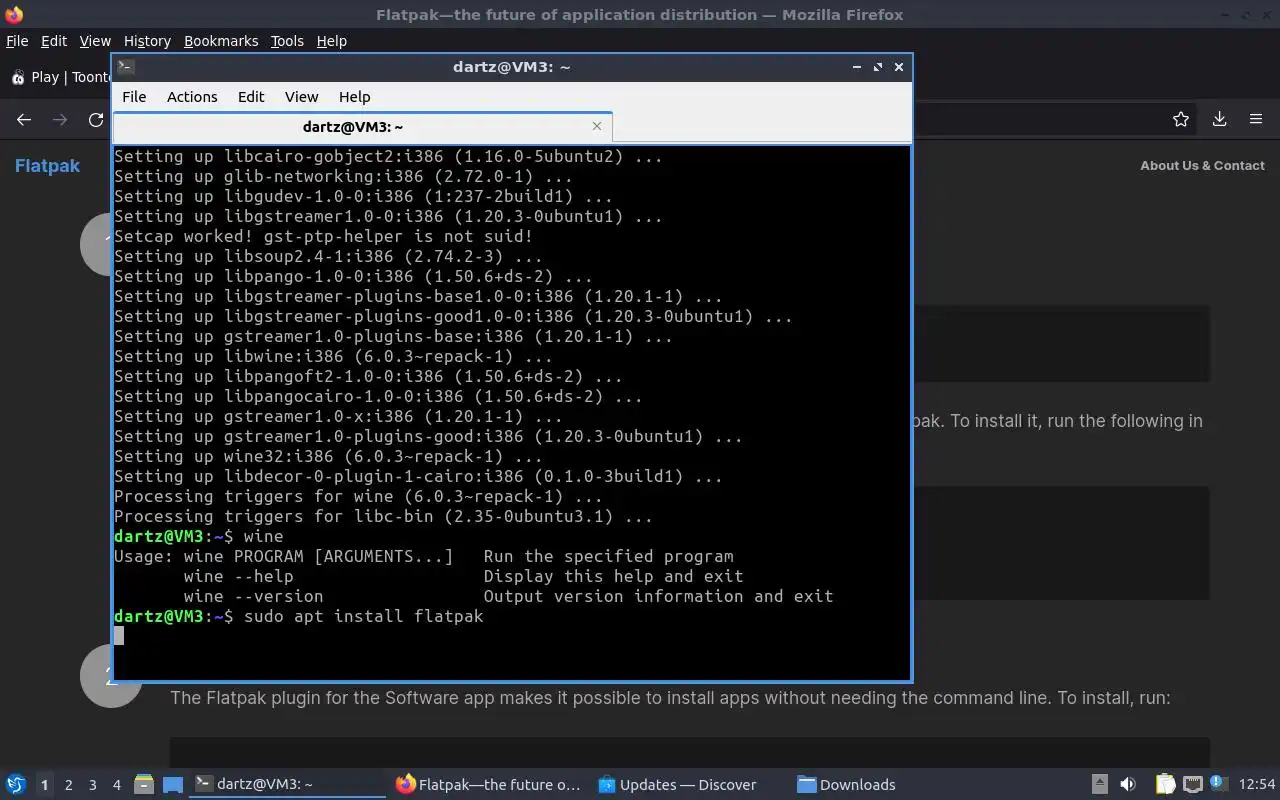Click Firefox forward arrow button
This screenshot has height=800, width=1280.
click(60, 120)
